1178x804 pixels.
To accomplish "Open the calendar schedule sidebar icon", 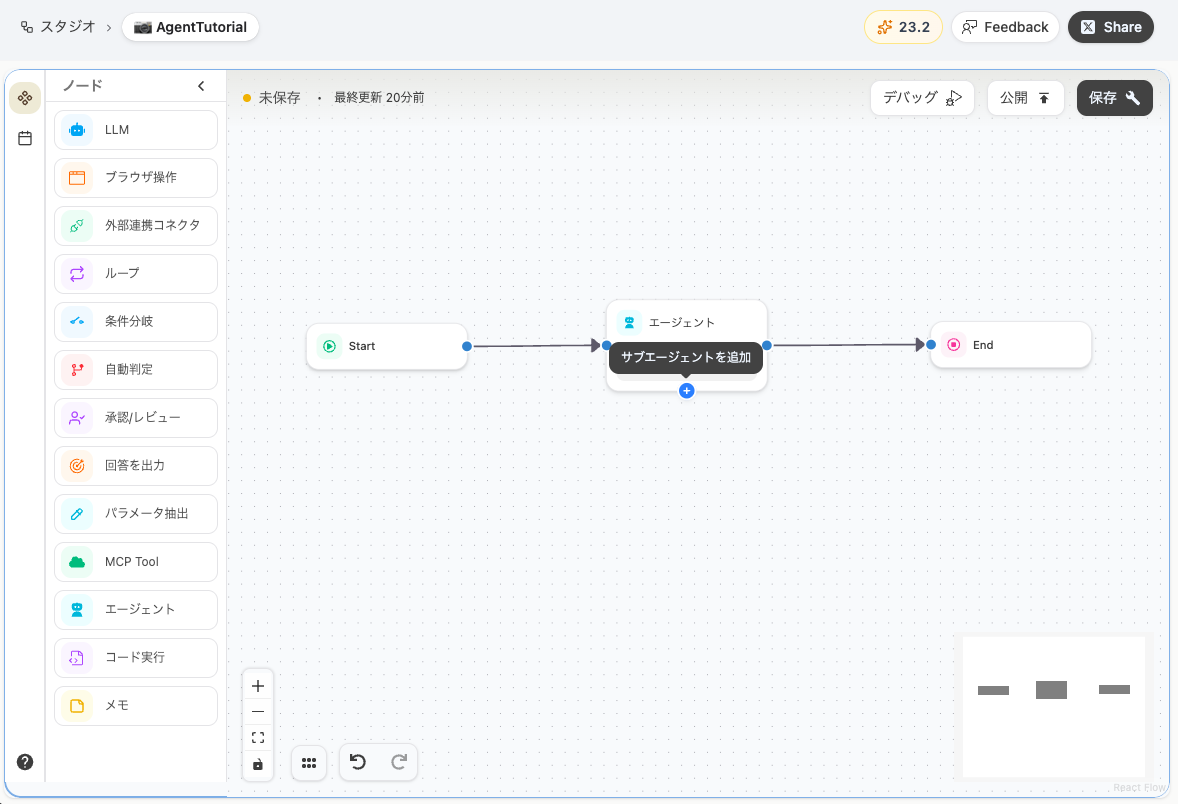I will coord(25,138).
